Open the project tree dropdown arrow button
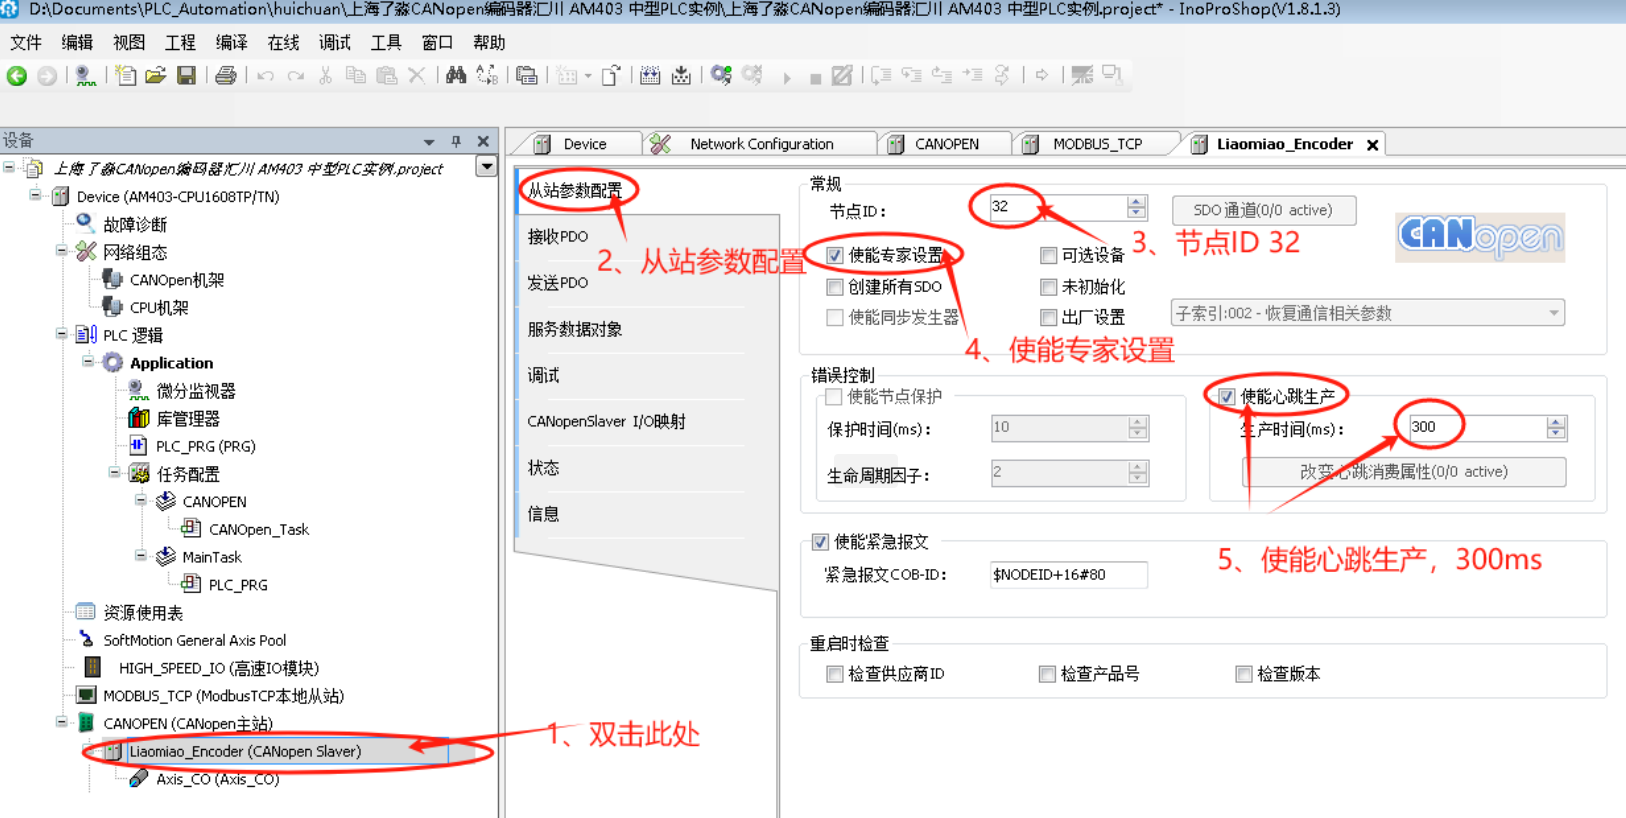1626x818 pixels. pos(486,167)
